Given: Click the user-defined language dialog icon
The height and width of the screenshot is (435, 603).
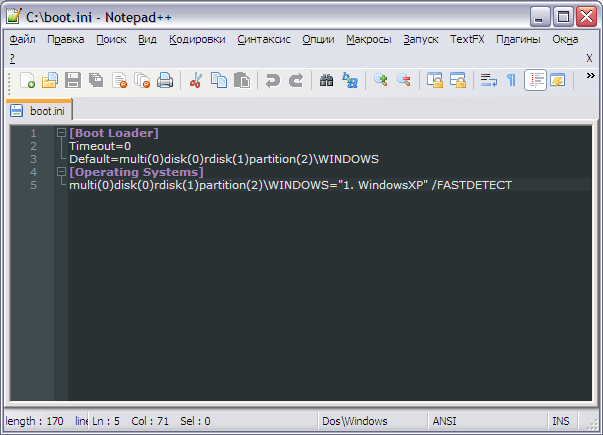Looking at the screenshot, I should pos(558,81).
